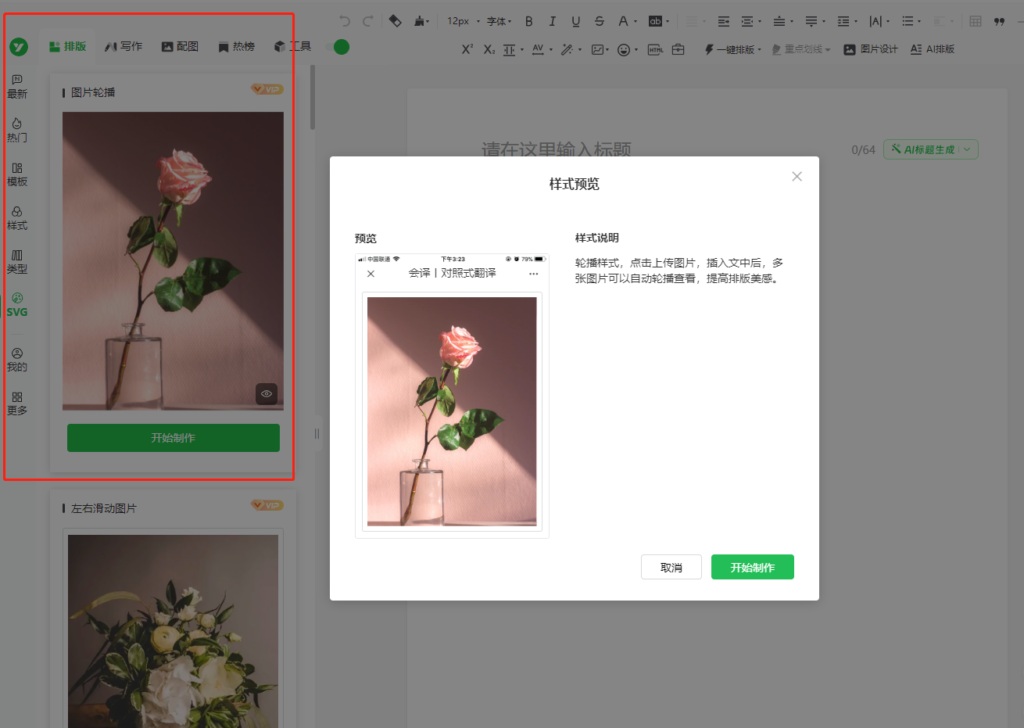Click the 图片轮播 rose thumbnail
Screen dimensions: 1024x728
pyautogui.click(x=173, y=261)
